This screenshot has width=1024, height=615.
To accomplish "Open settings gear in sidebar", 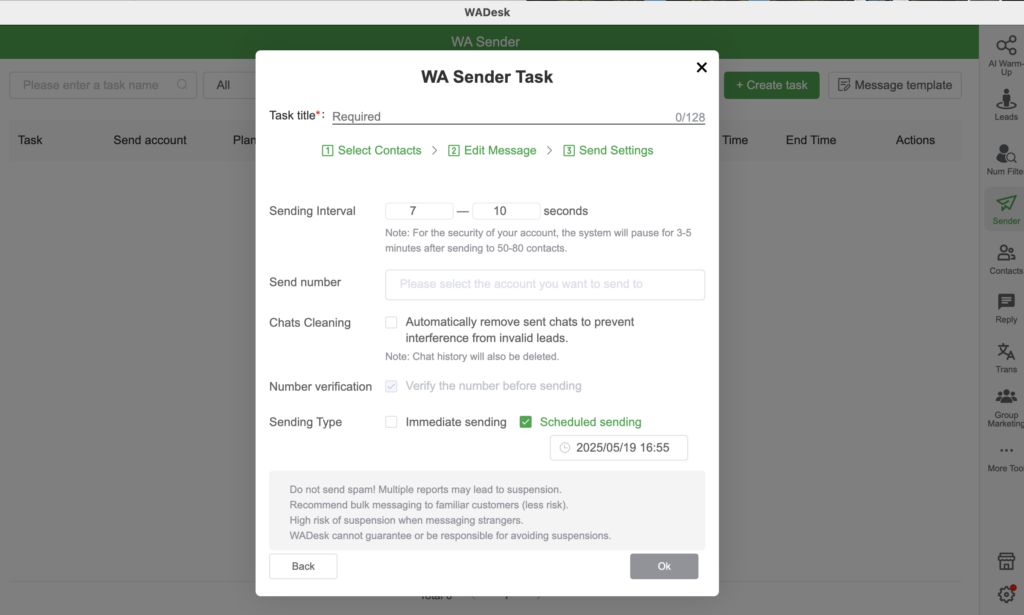I will pyautogui.click(x=1006, y=594).
